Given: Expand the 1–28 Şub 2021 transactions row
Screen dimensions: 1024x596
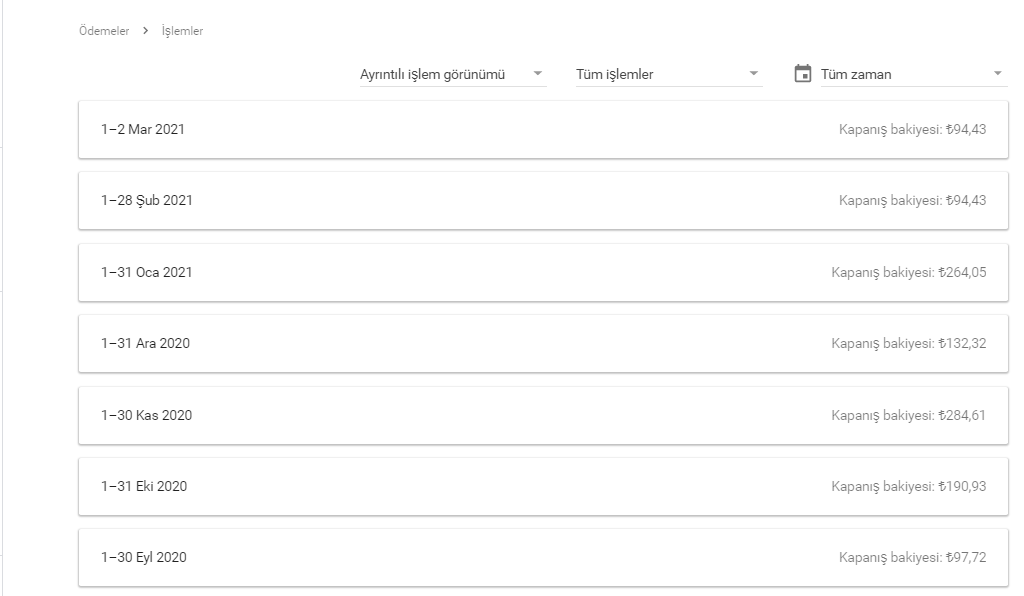Looking at the screenshot, I should (543, 200).
